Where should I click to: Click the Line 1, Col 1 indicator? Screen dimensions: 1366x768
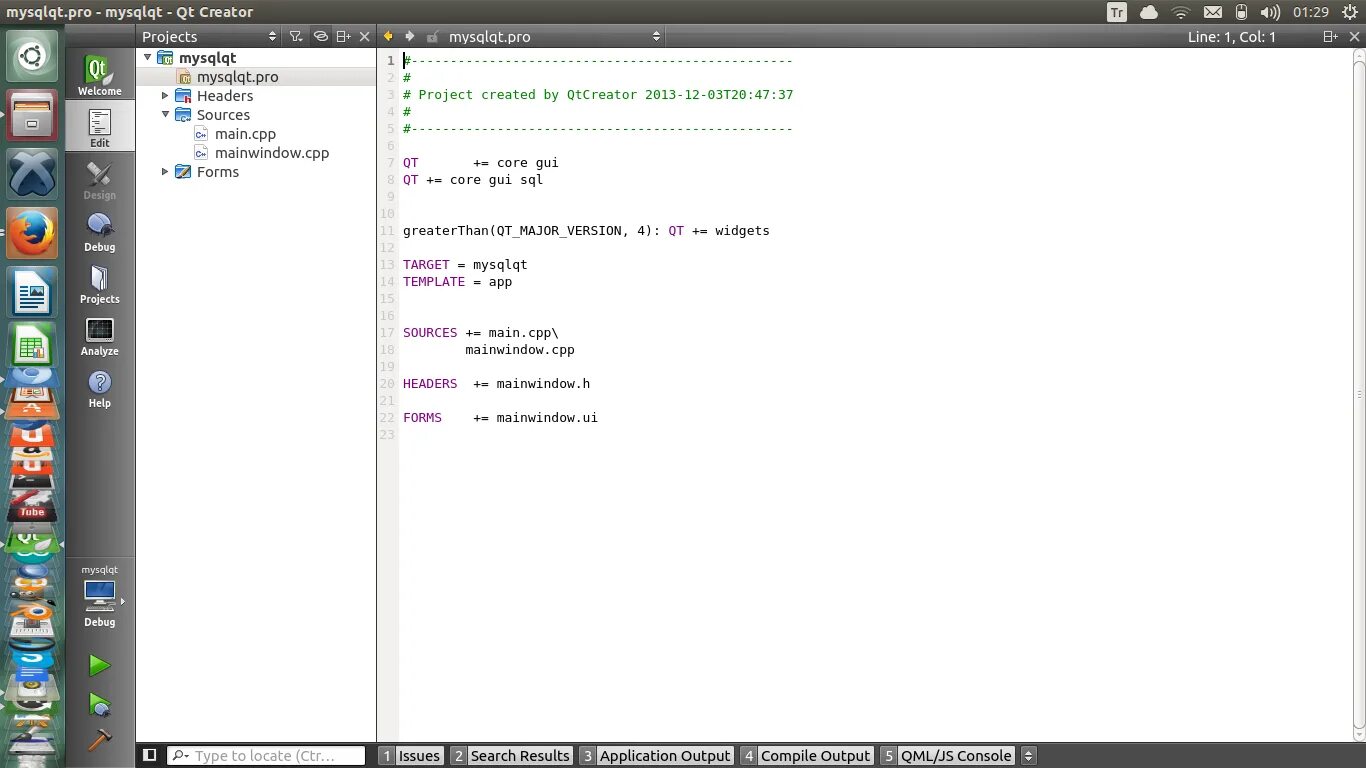(1231, 37)
